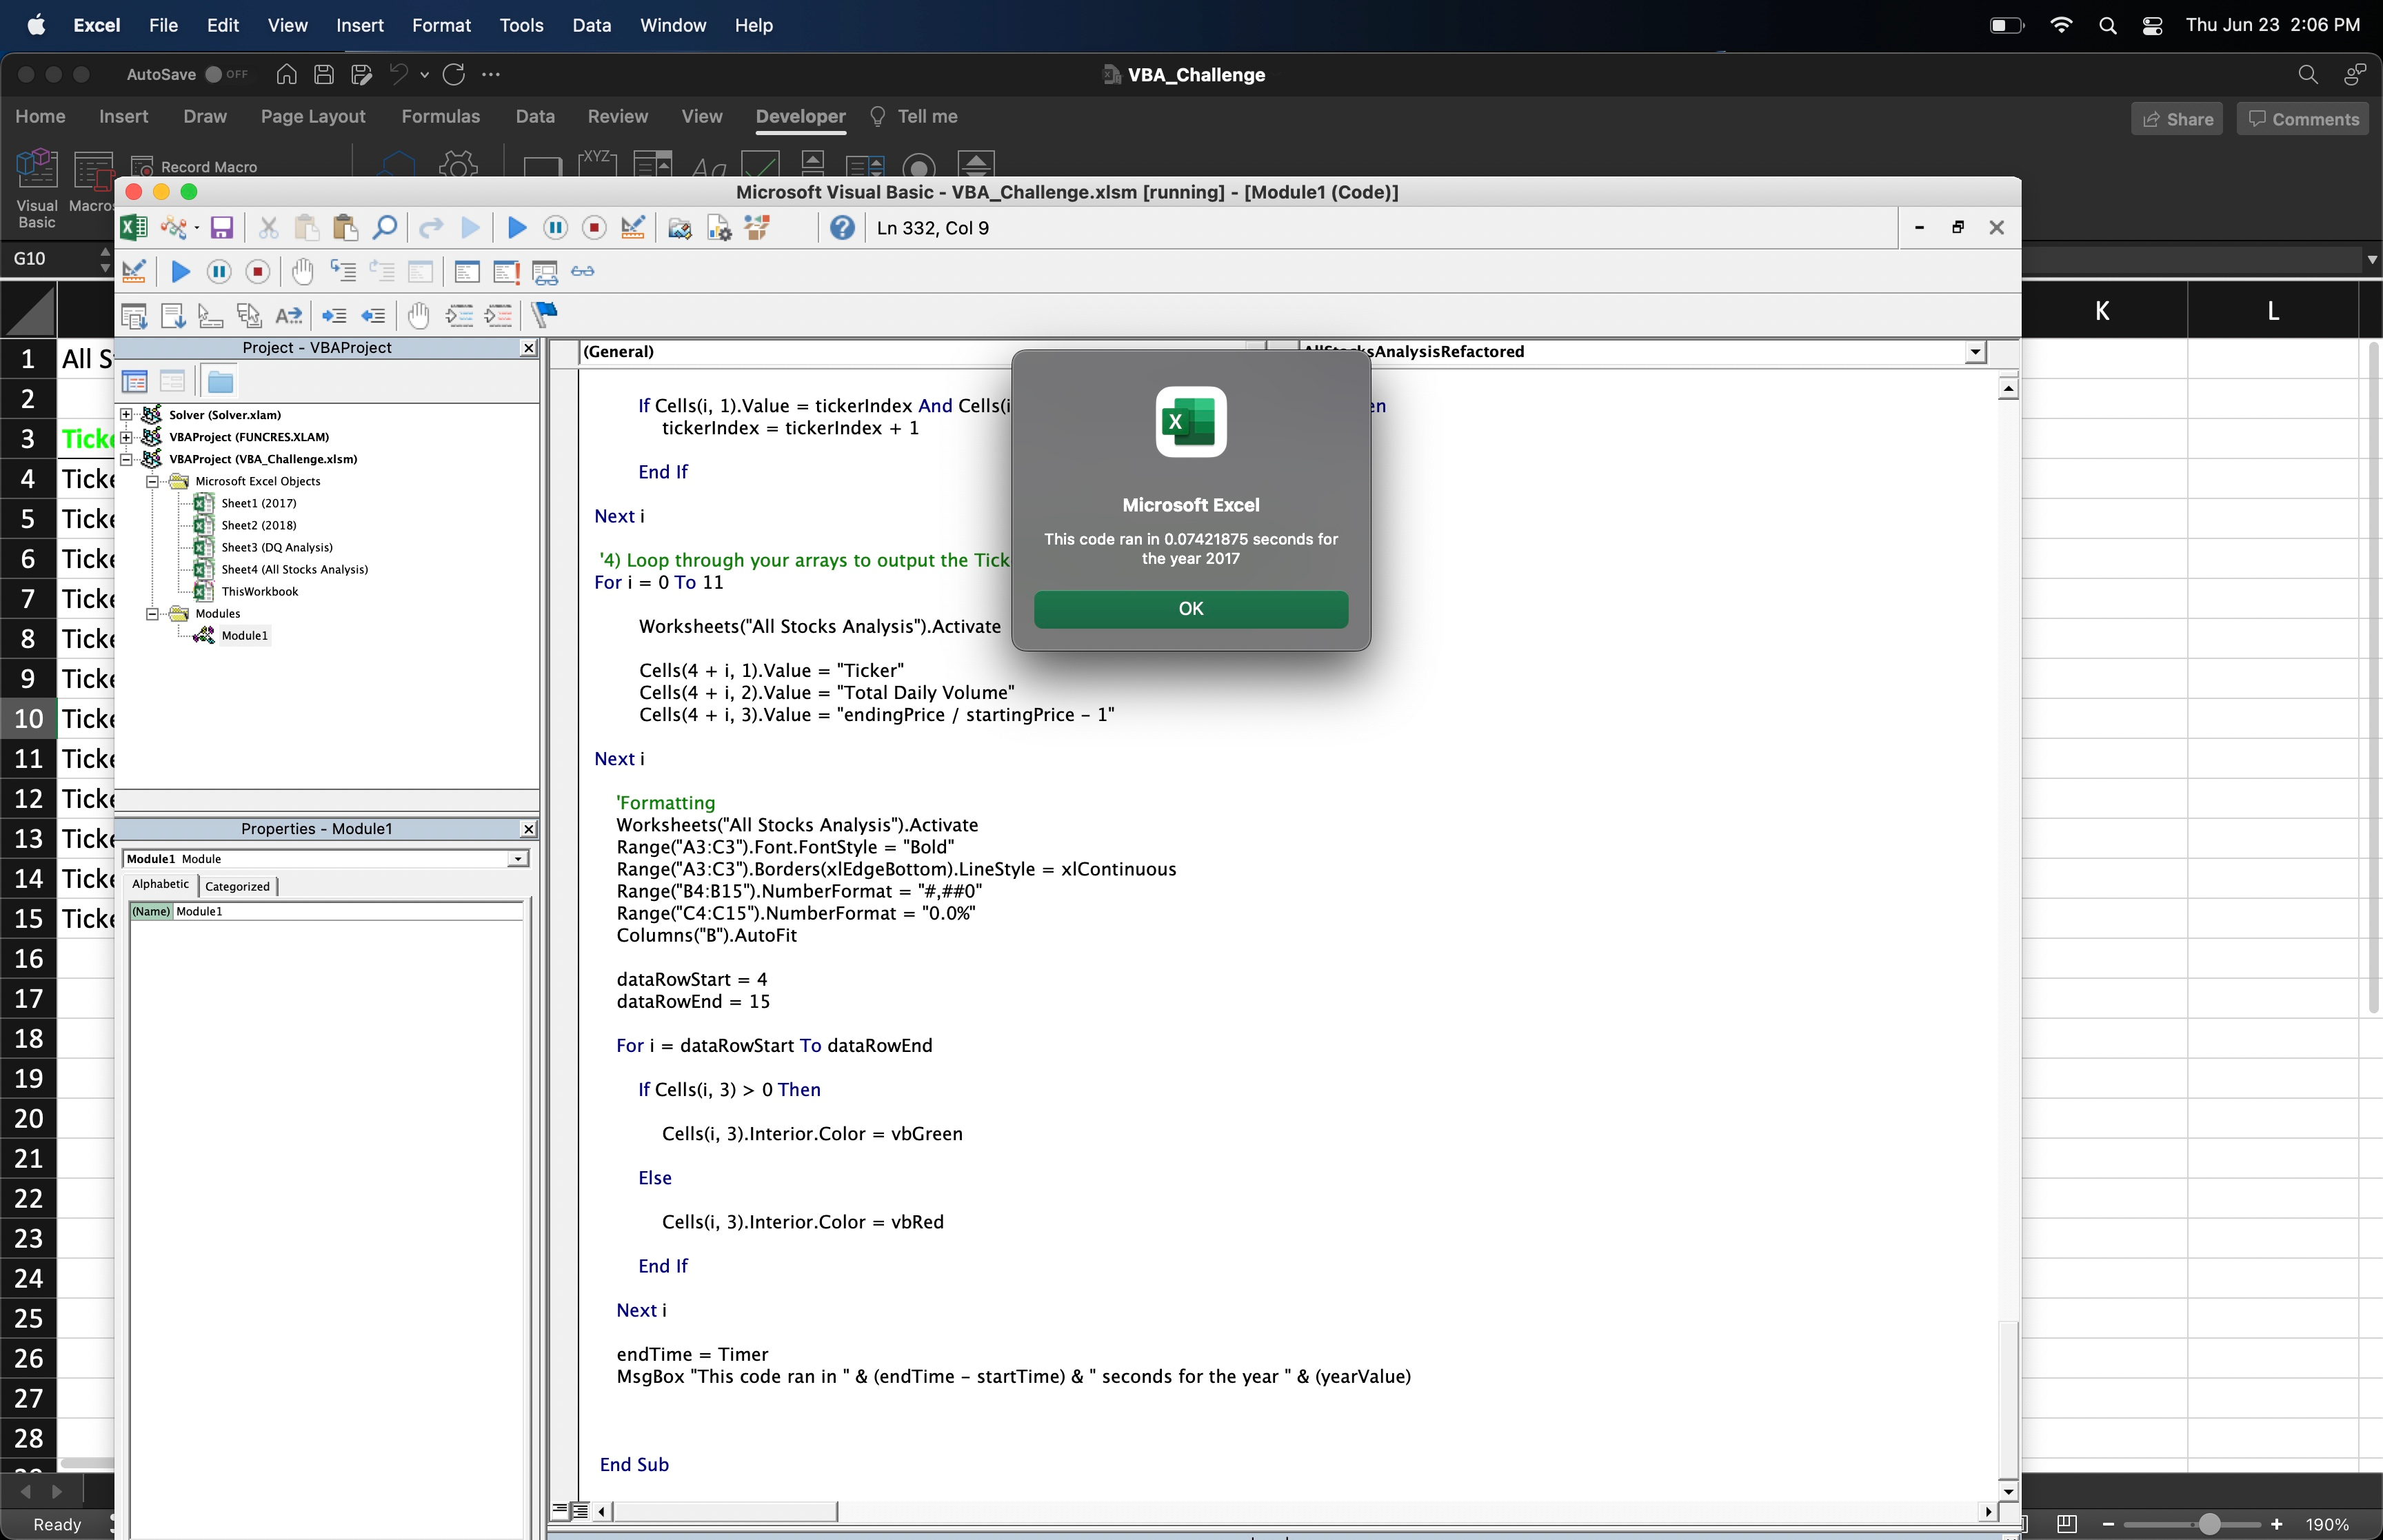
Task: Open the Properties Window toolbar icon
Action: pyautogui.click(x=719, y=228)
